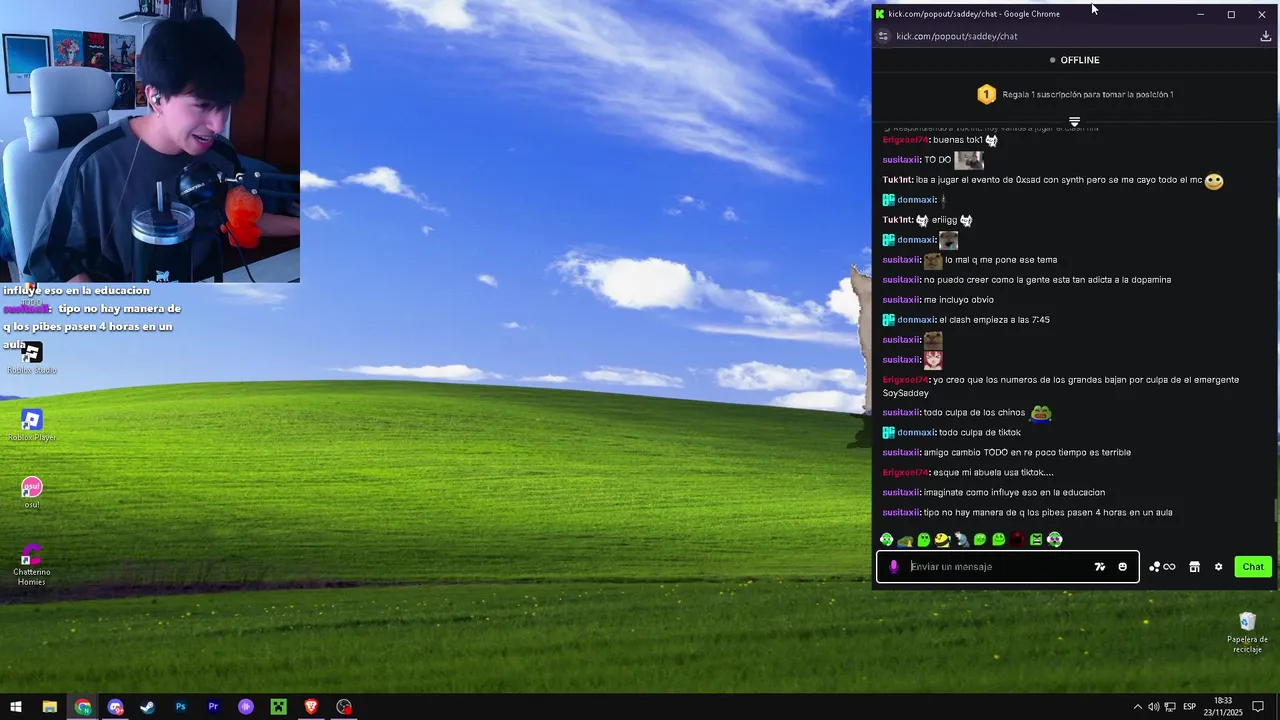Open the Chatterino Homies desktop icon
The image size is (1280, 720).
point(32,564)
